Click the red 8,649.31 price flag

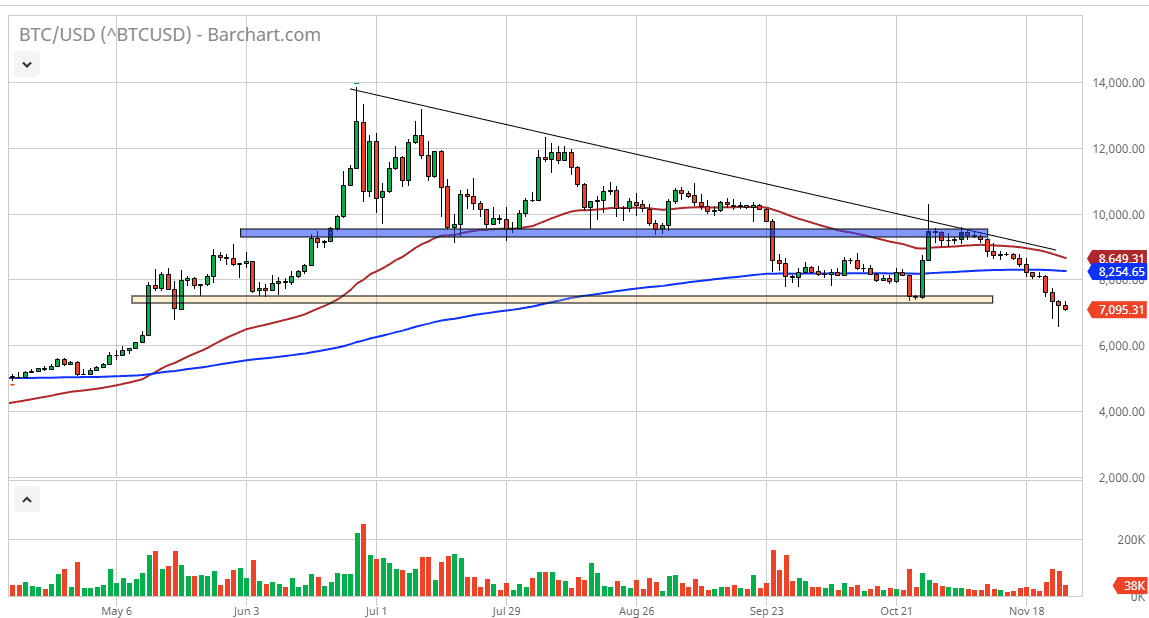coord(1119,258)
